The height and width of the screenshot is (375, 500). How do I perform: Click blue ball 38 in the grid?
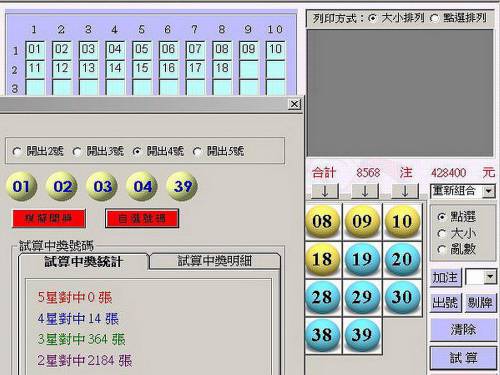coord(322,335)
